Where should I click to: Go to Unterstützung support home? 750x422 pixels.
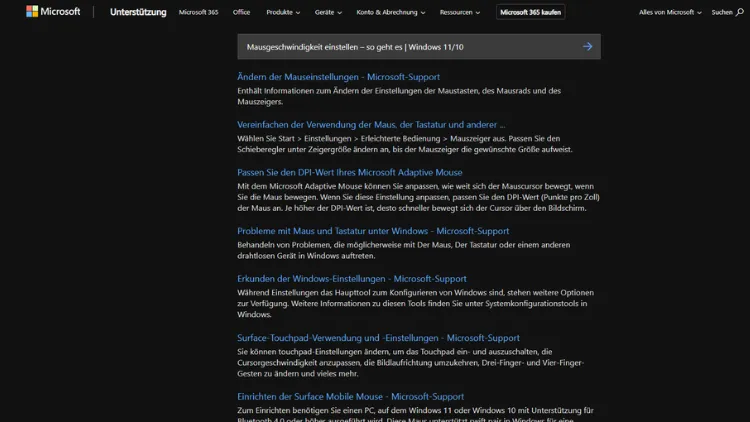(x=138, y=12)
